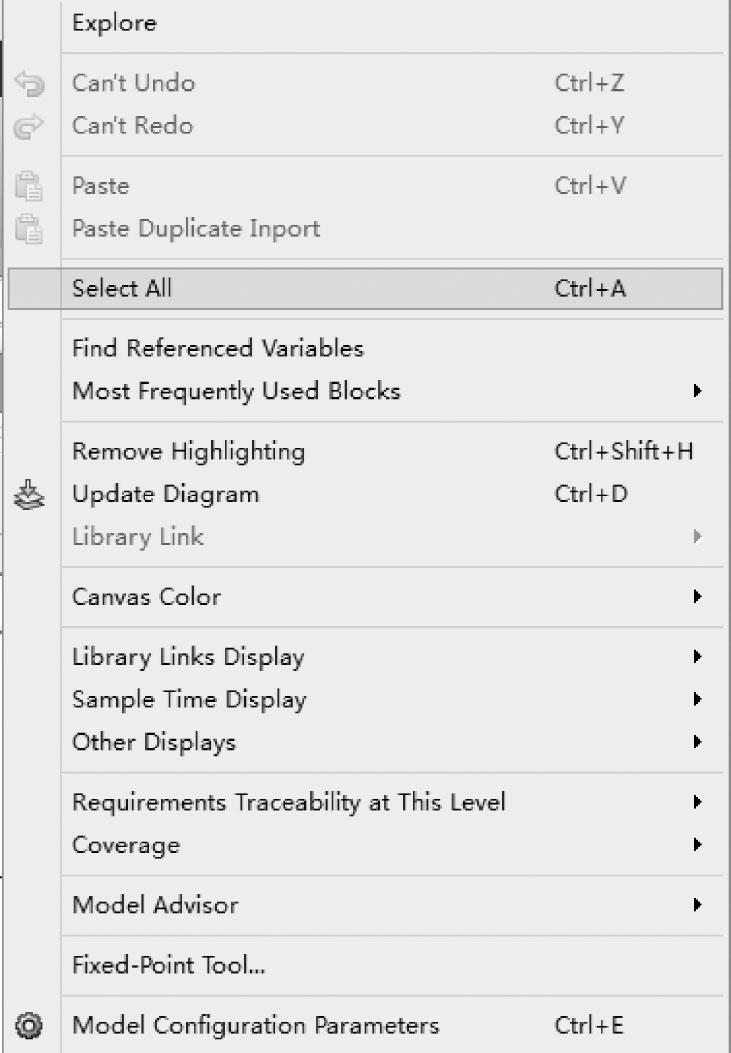Expand the Canvas Color submenu arrow
Screen dimensions: 731x1053
[x=697, y=596]
